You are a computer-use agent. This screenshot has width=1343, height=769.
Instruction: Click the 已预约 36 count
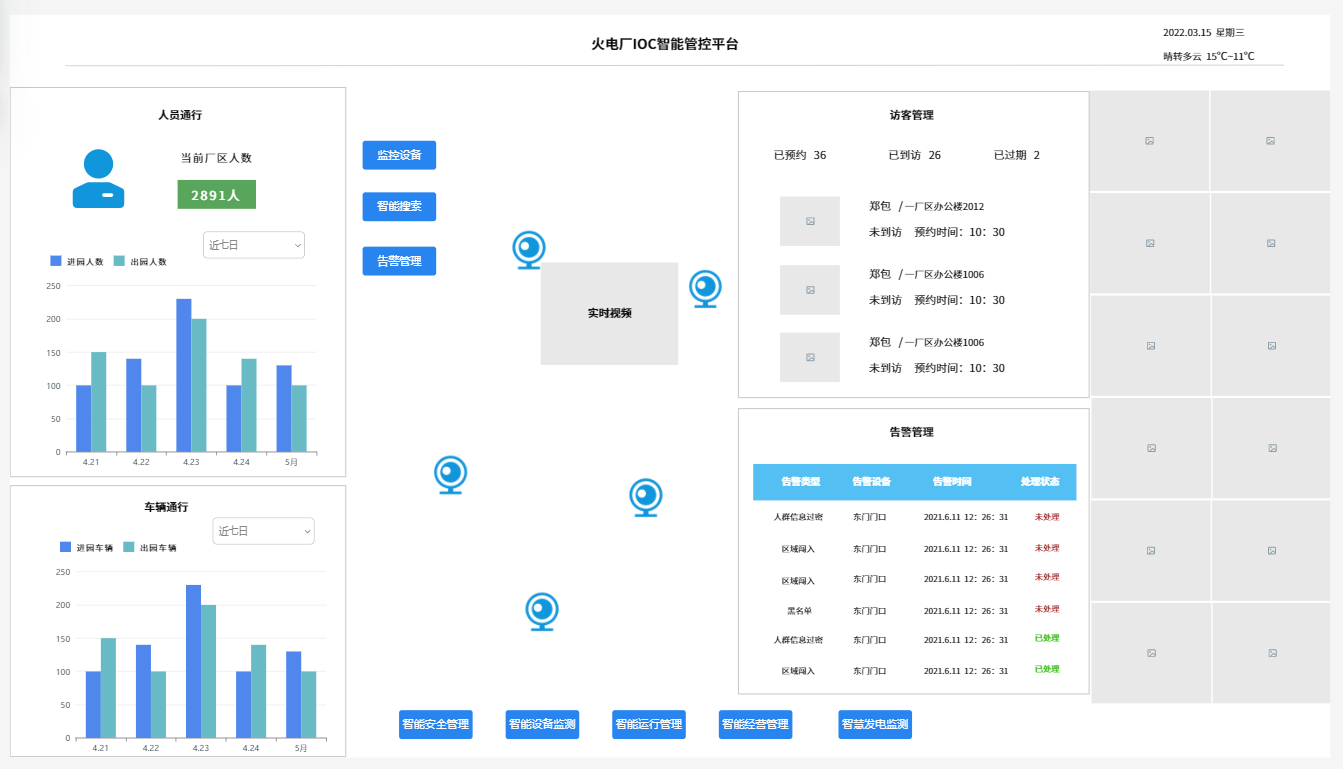click(800, 155)
